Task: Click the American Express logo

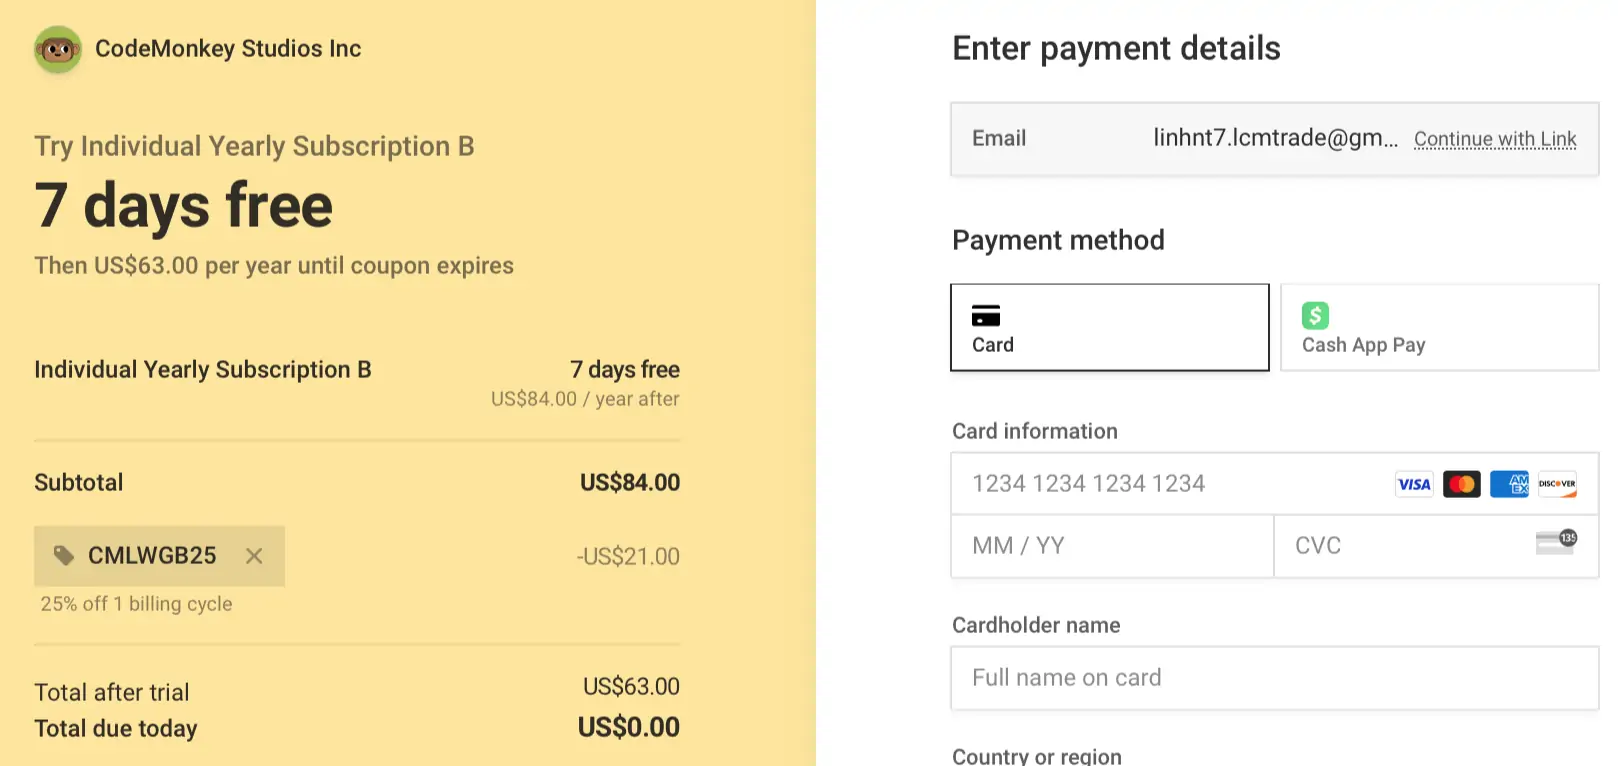Action: click(x=1510, y=484)
